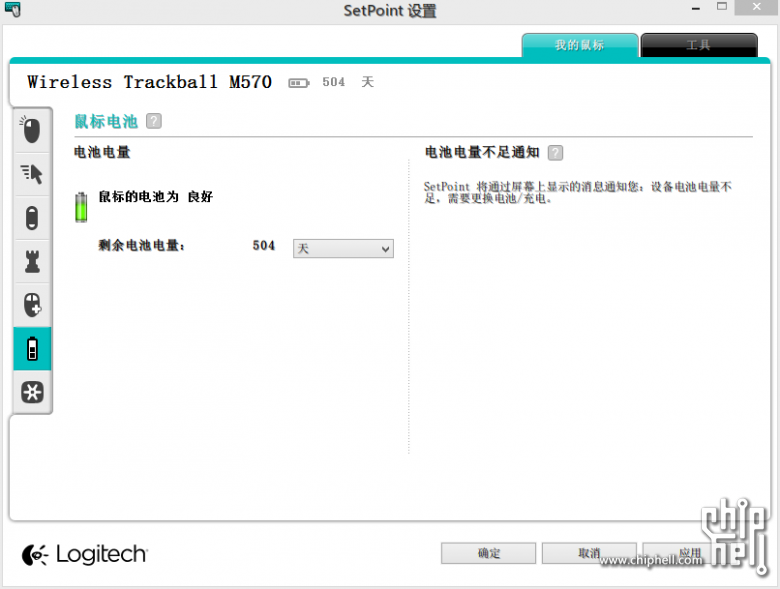Click the 鼠标的电池为 良好 status text
The image size is (780, 589).
[156, 196]
